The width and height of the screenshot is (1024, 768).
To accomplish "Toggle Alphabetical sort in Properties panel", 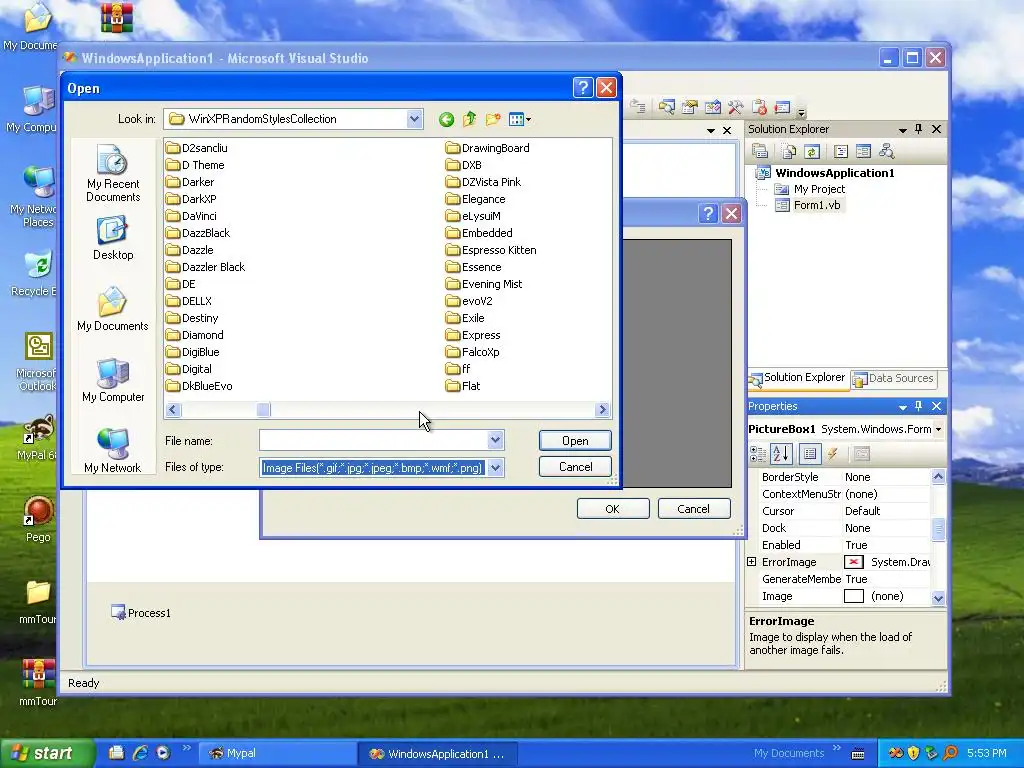I will coord(781,454).
